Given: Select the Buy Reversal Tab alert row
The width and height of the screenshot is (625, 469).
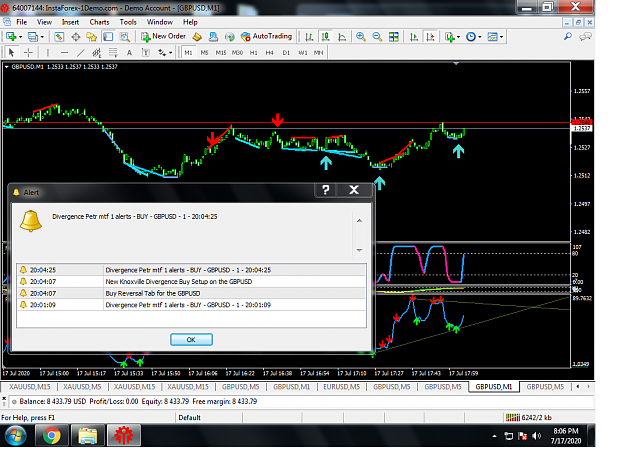Looking at the screenshot, I should [191, 293].
